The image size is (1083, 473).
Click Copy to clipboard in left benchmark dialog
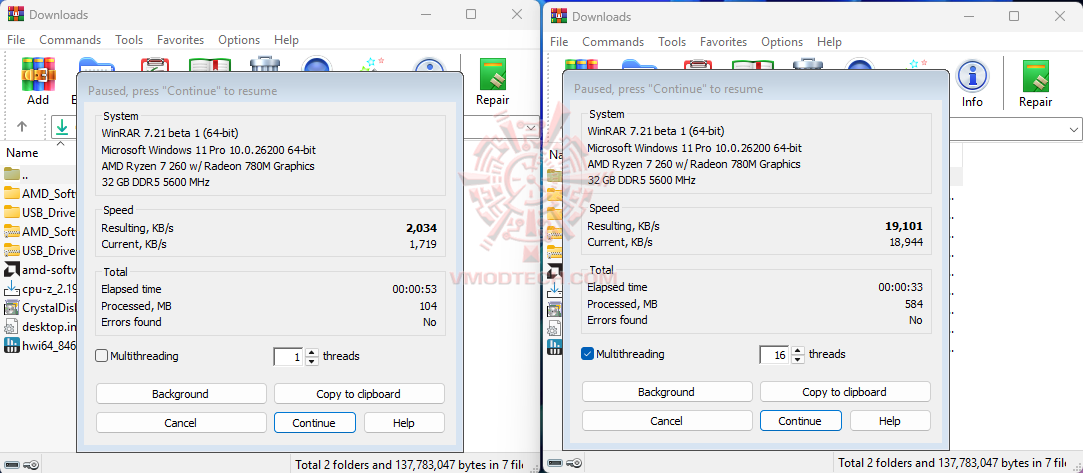click(x=359, y=394)
